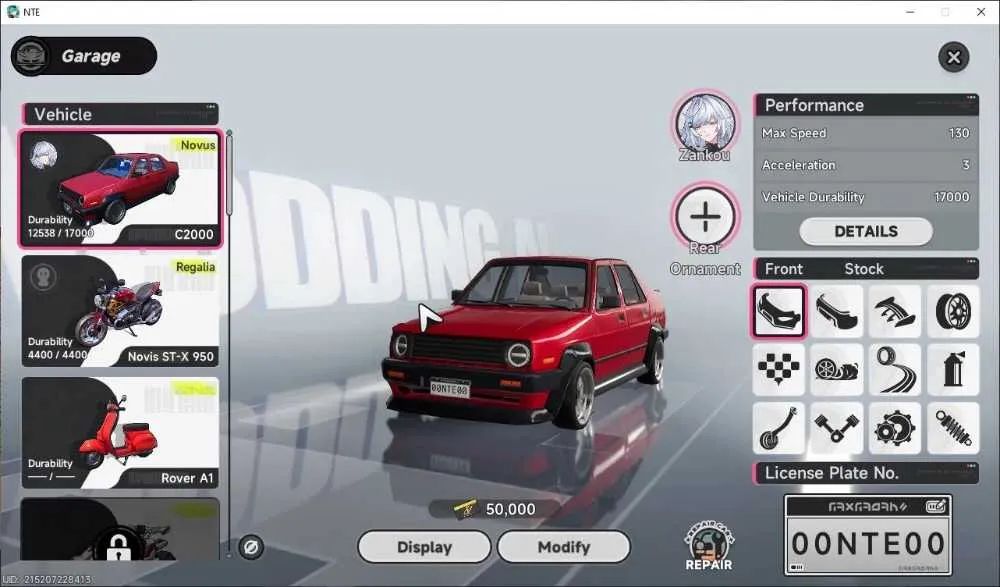The height and width of the screenshot is (587, 1000).
Task: Click the Modify button
Action: point(564,547)
